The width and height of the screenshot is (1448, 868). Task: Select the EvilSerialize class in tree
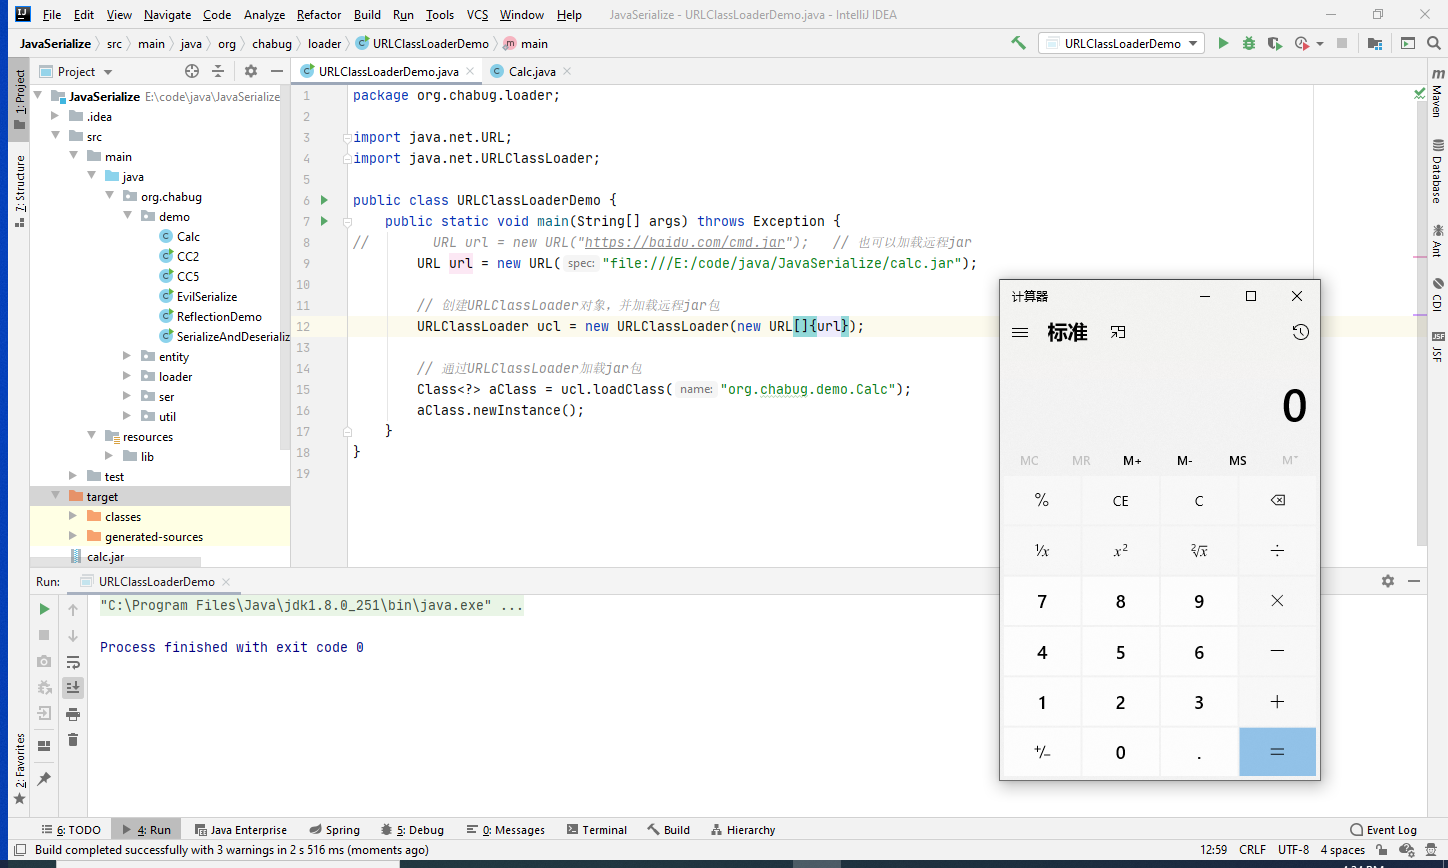point(207,296)
